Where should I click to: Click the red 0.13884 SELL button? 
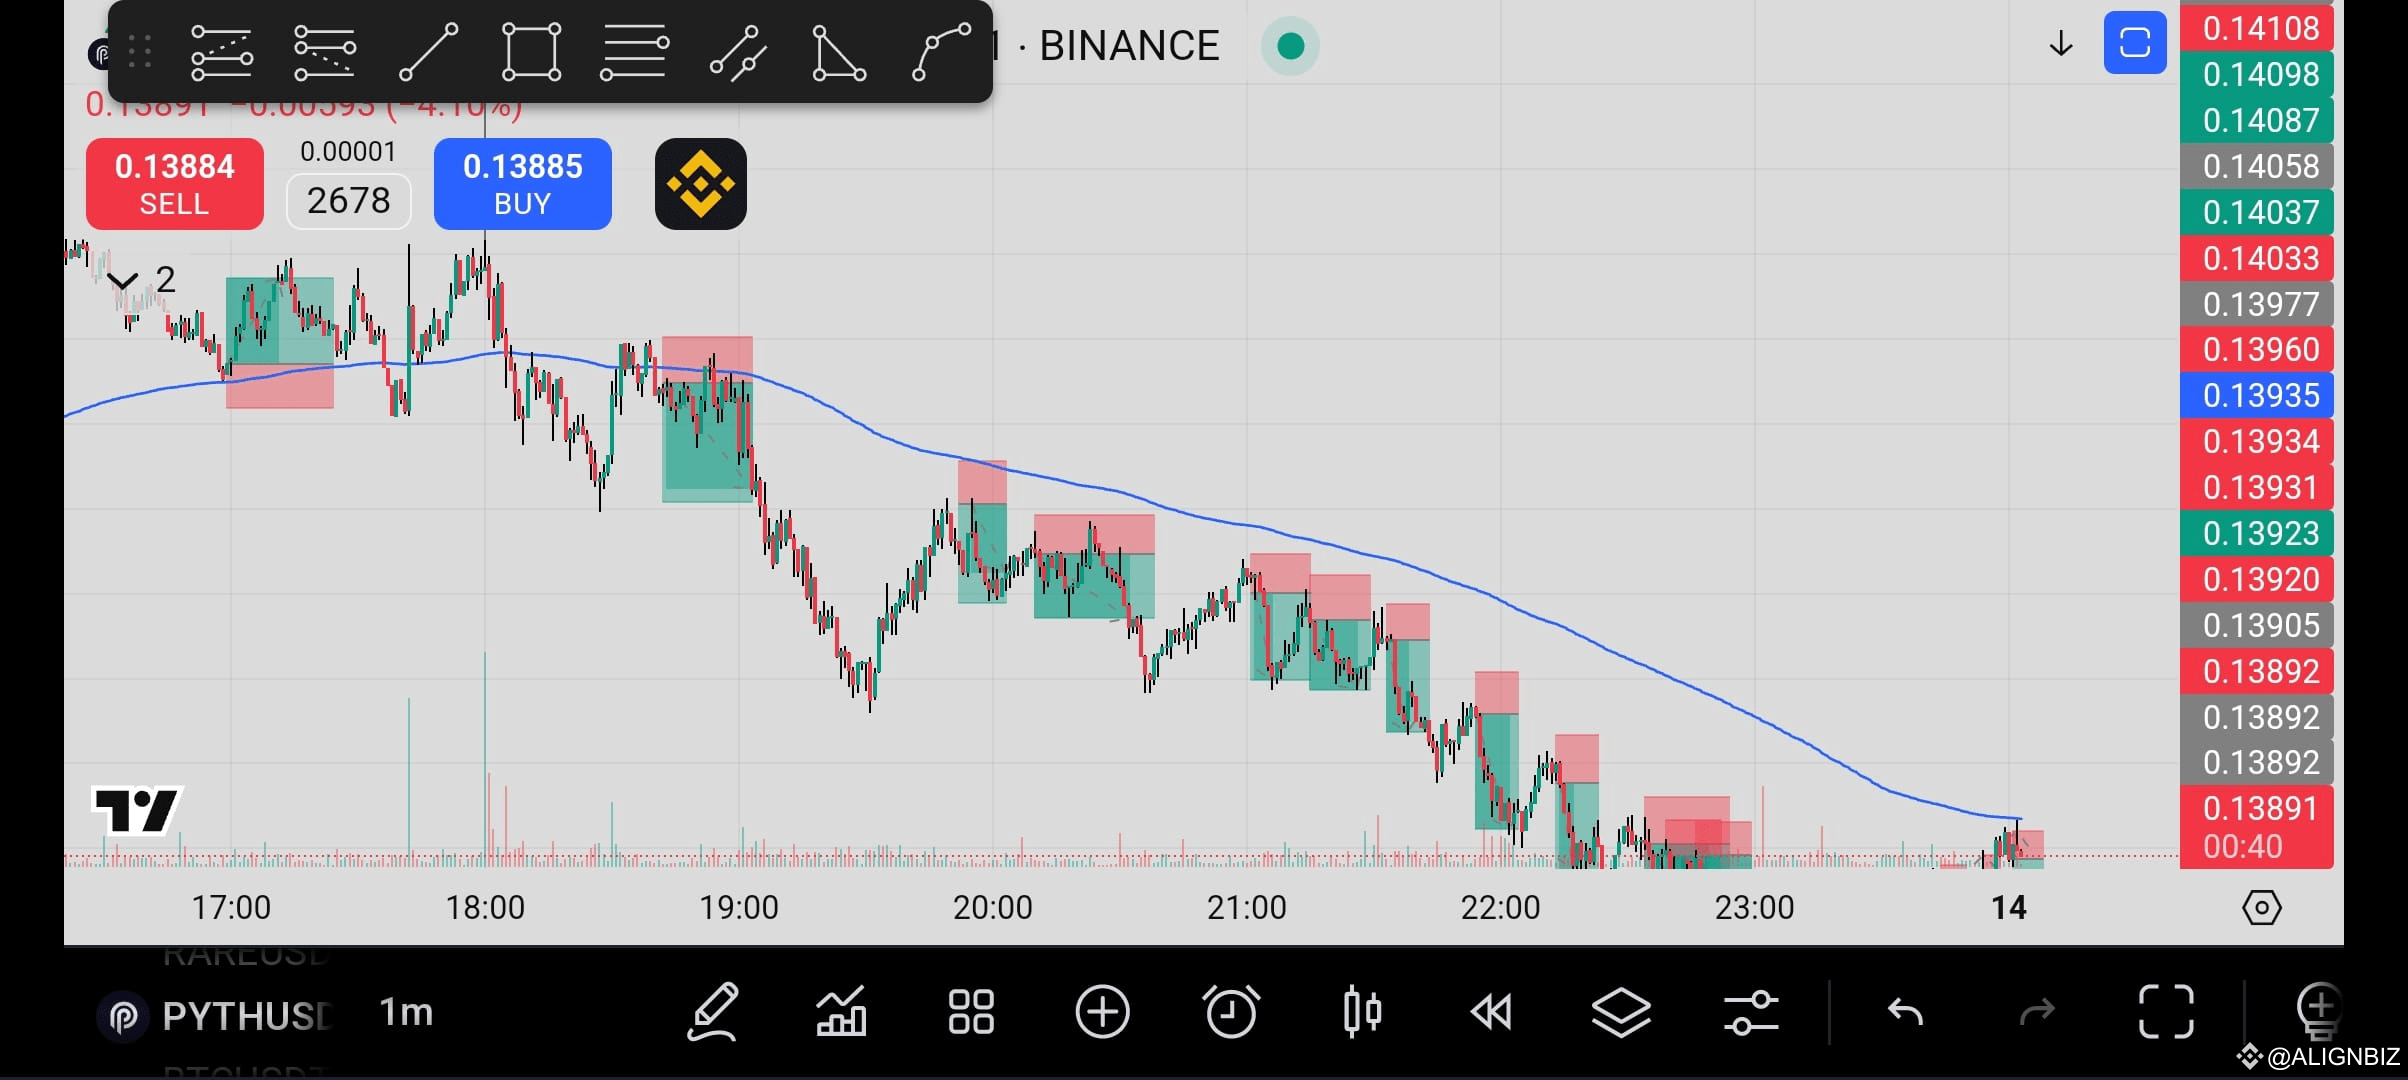point(175,184)
